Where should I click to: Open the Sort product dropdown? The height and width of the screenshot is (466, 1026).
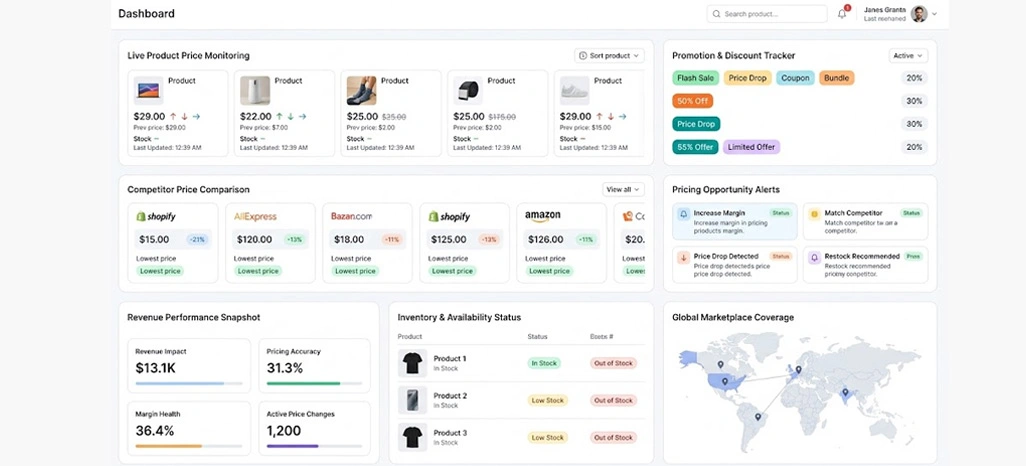pyautogui.click(x=609, y=56)
